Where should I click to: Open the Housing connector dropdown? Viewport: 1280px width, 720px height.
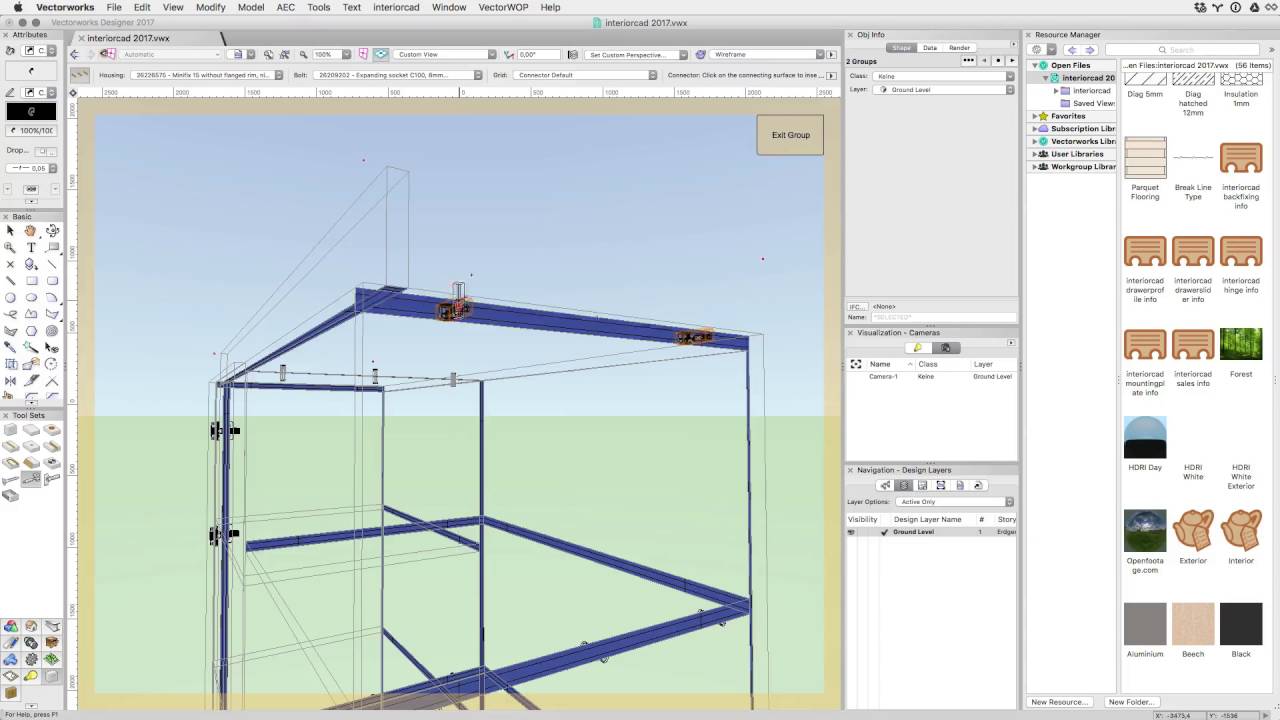coord(206,75)
